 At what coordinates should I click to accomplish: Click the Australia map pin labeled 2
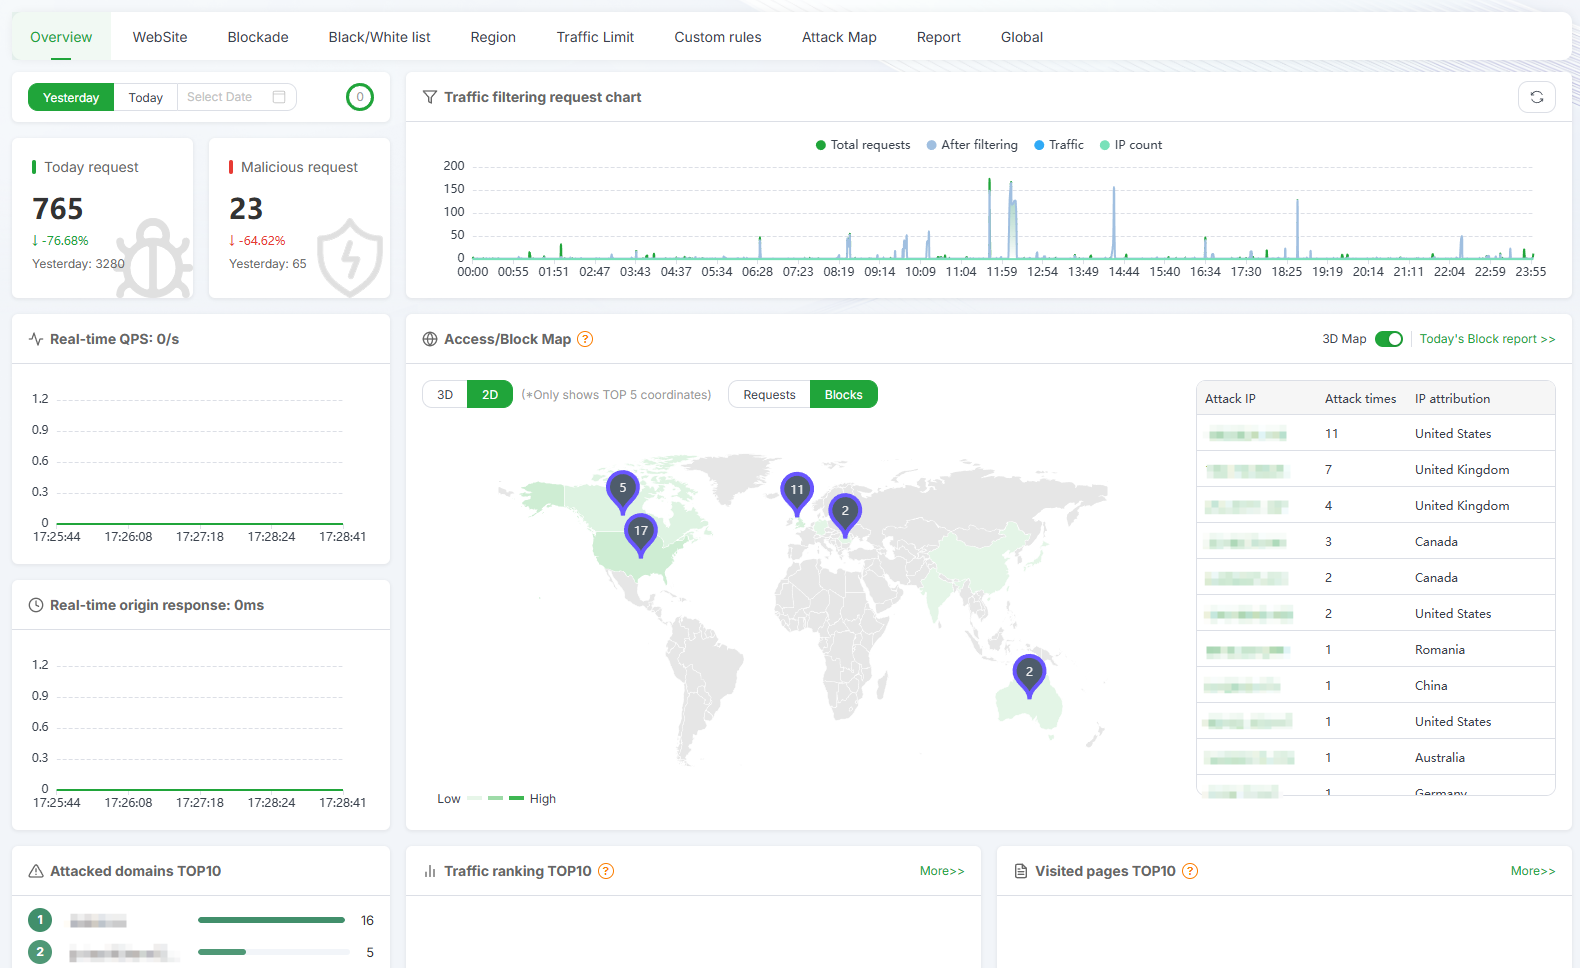point(1029,674)
